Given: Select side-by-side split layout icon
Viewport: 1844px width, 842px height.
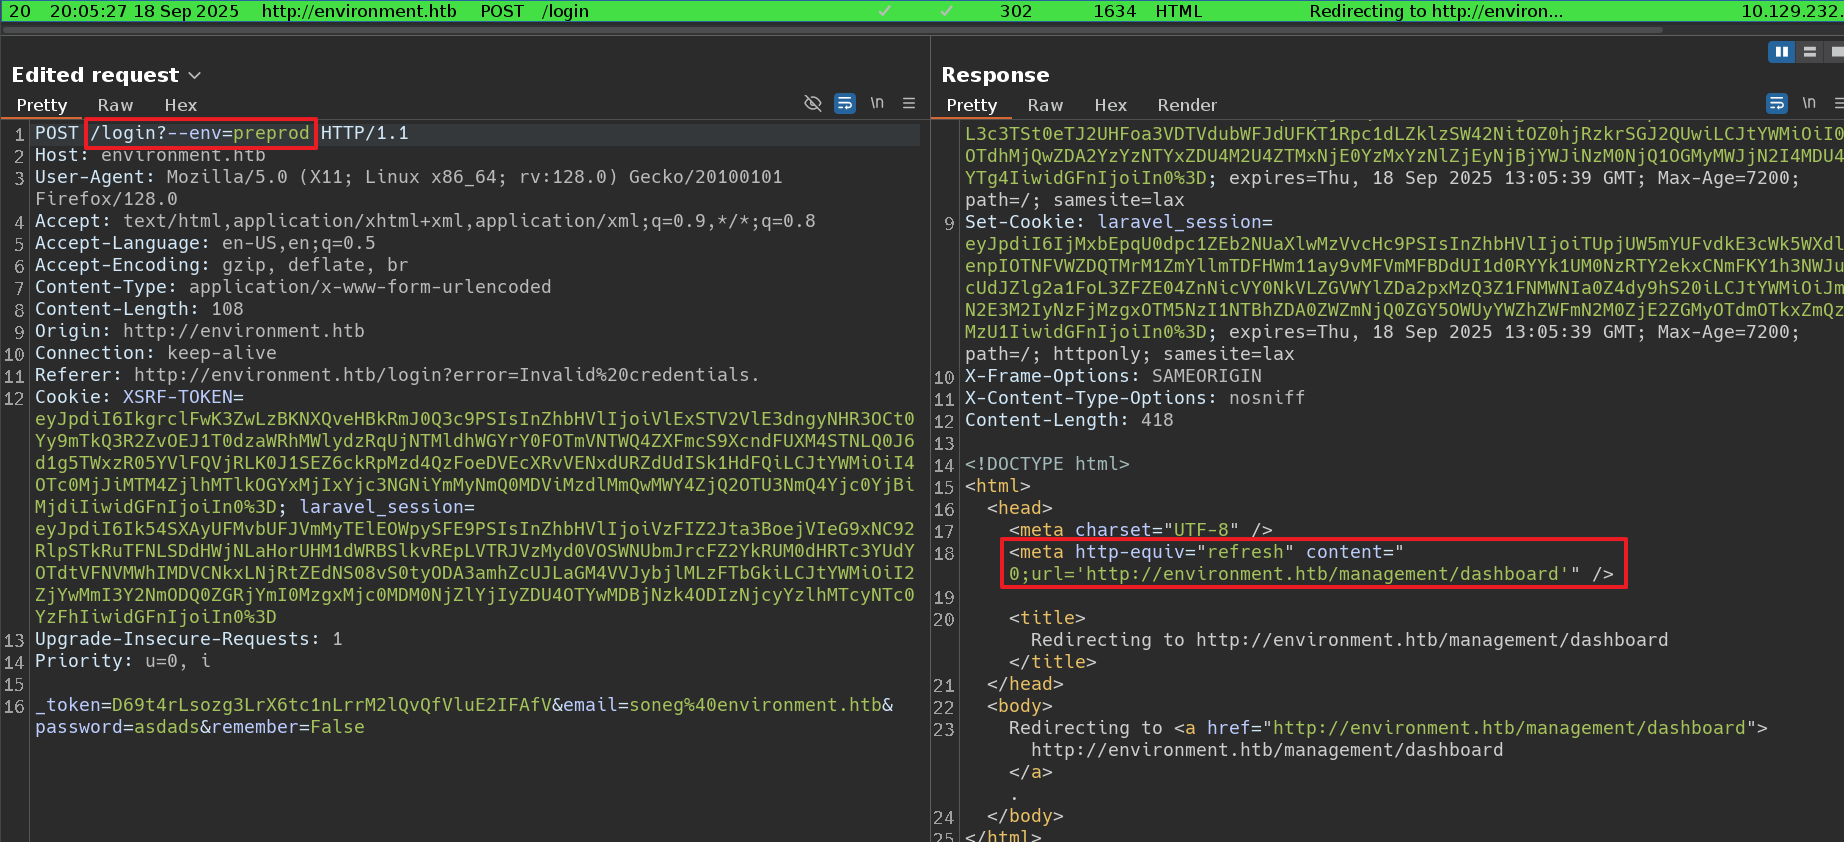Looking at the screenshot, I should coord(1781,52).
